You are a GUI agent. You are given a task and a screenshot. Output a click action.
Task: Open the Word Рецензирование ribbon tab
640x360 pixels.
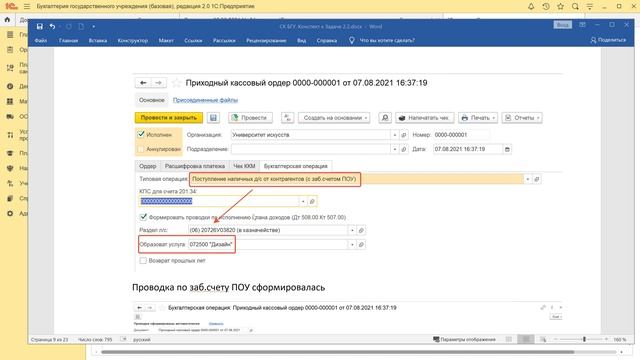266,40
